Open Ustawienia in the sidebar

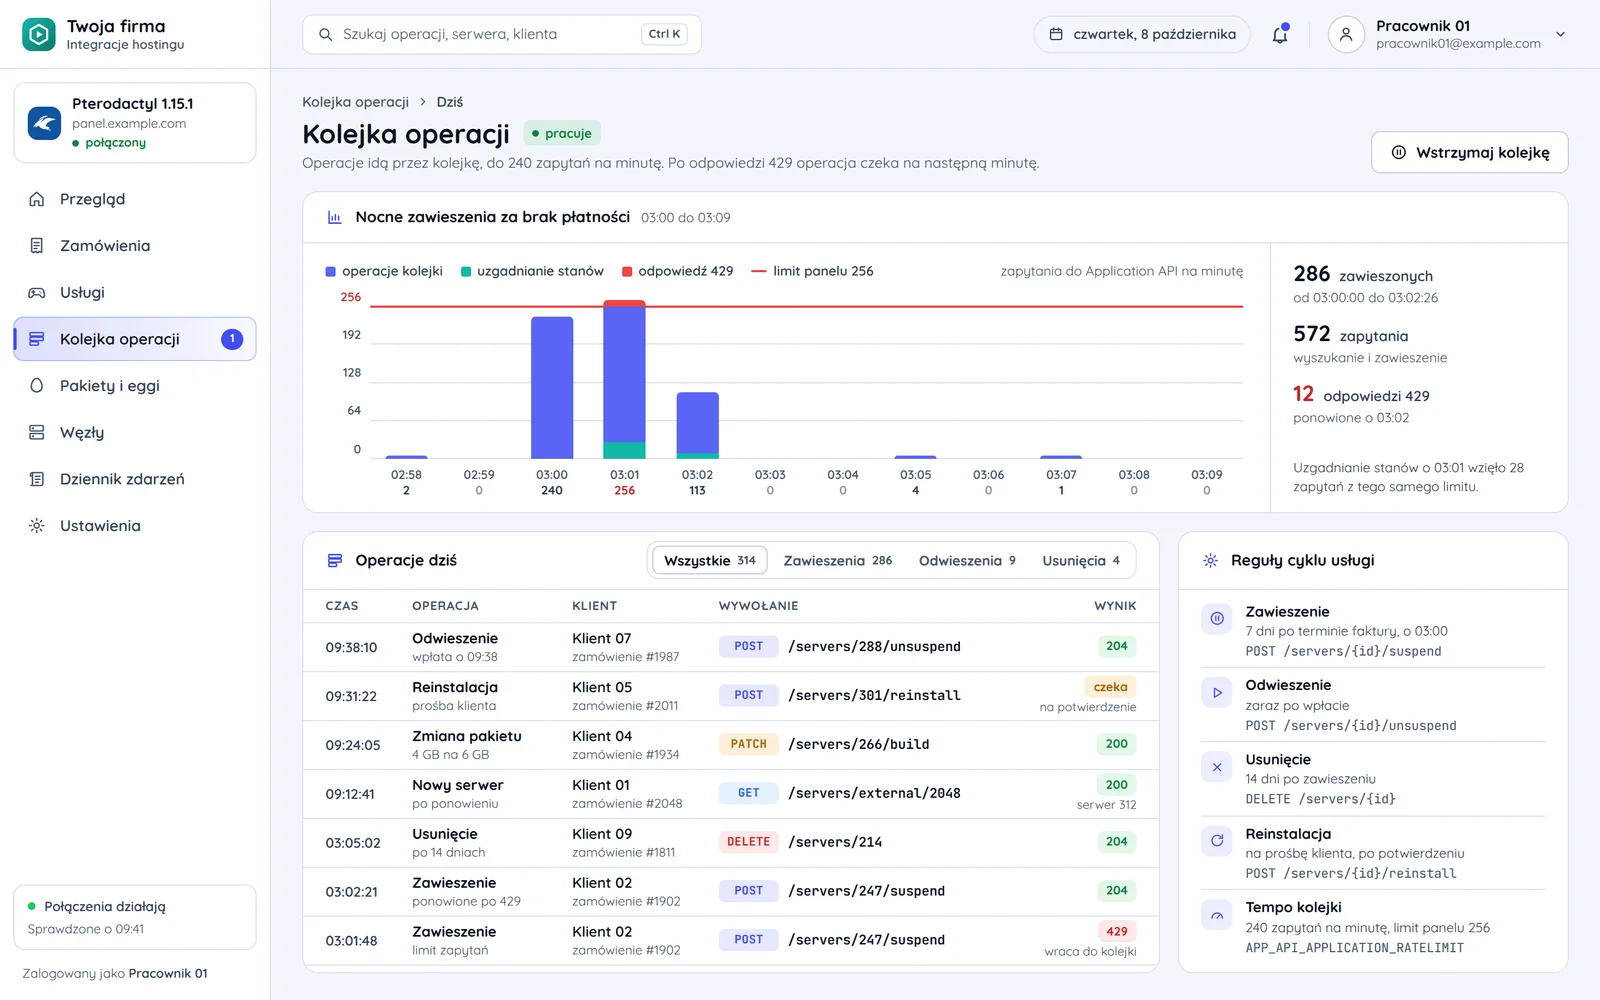[135, 526]
